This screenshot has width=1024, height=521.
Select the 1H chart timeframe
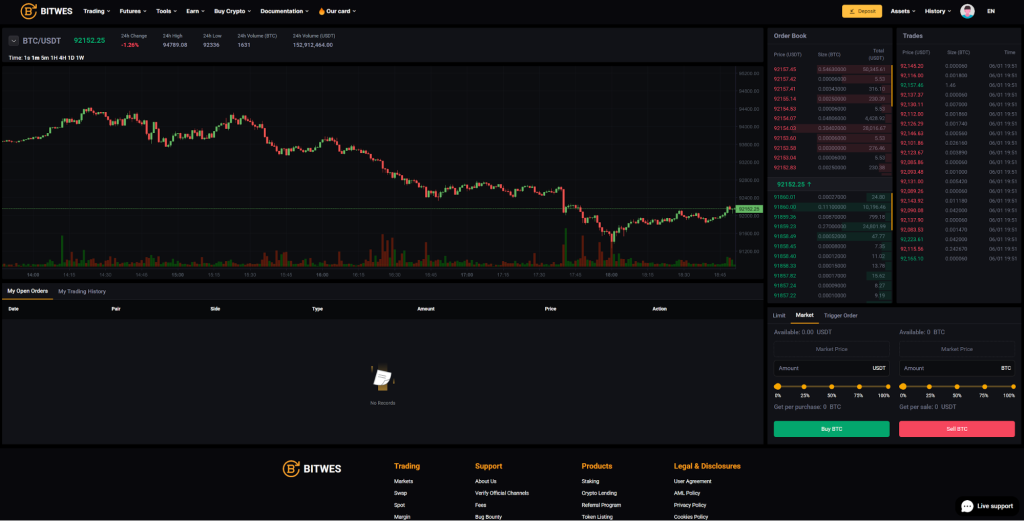point(54,58)
